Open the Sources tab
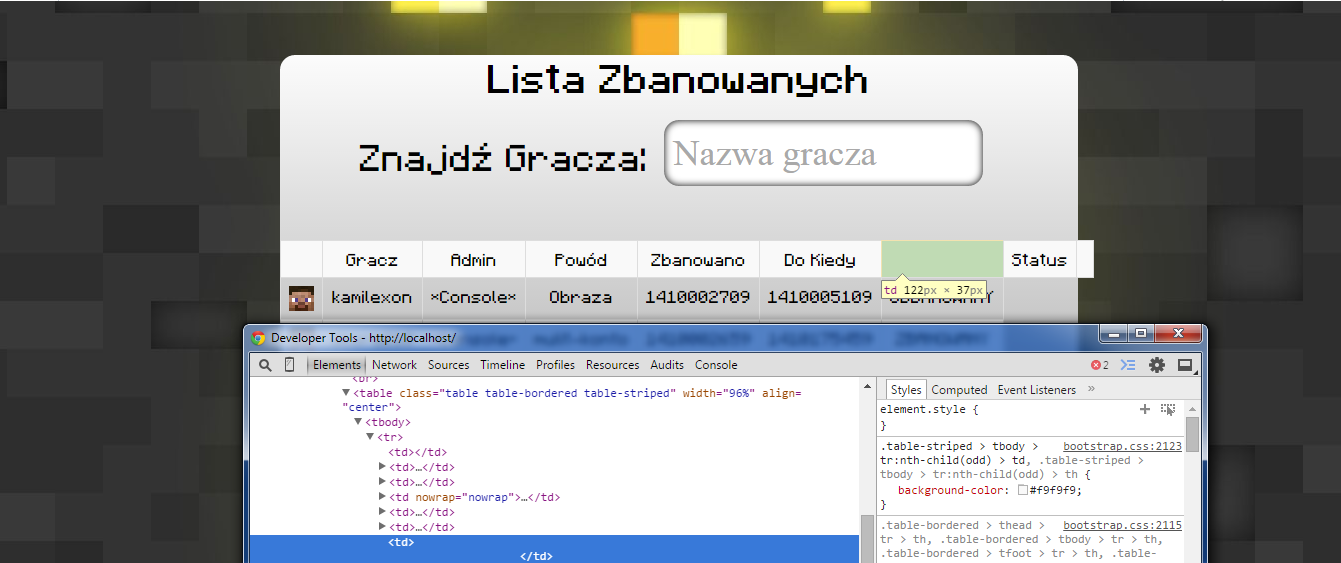Screen dimensions: 1341x563 coord(449,365)
